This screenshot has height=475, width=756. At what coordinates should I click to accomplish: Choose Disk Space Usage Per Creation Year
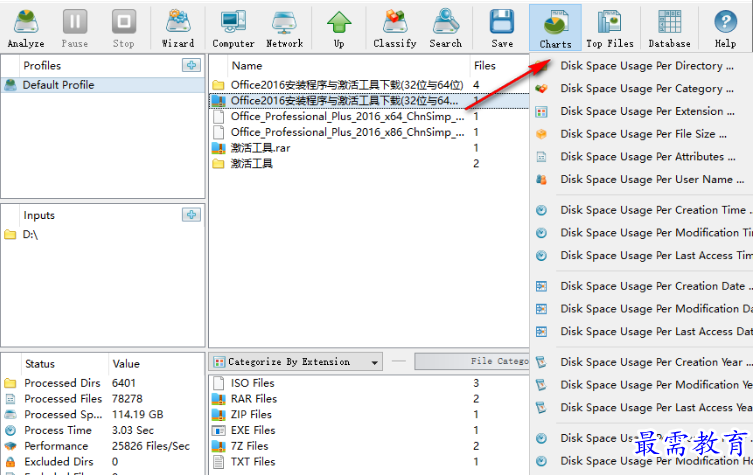point(642,362)
